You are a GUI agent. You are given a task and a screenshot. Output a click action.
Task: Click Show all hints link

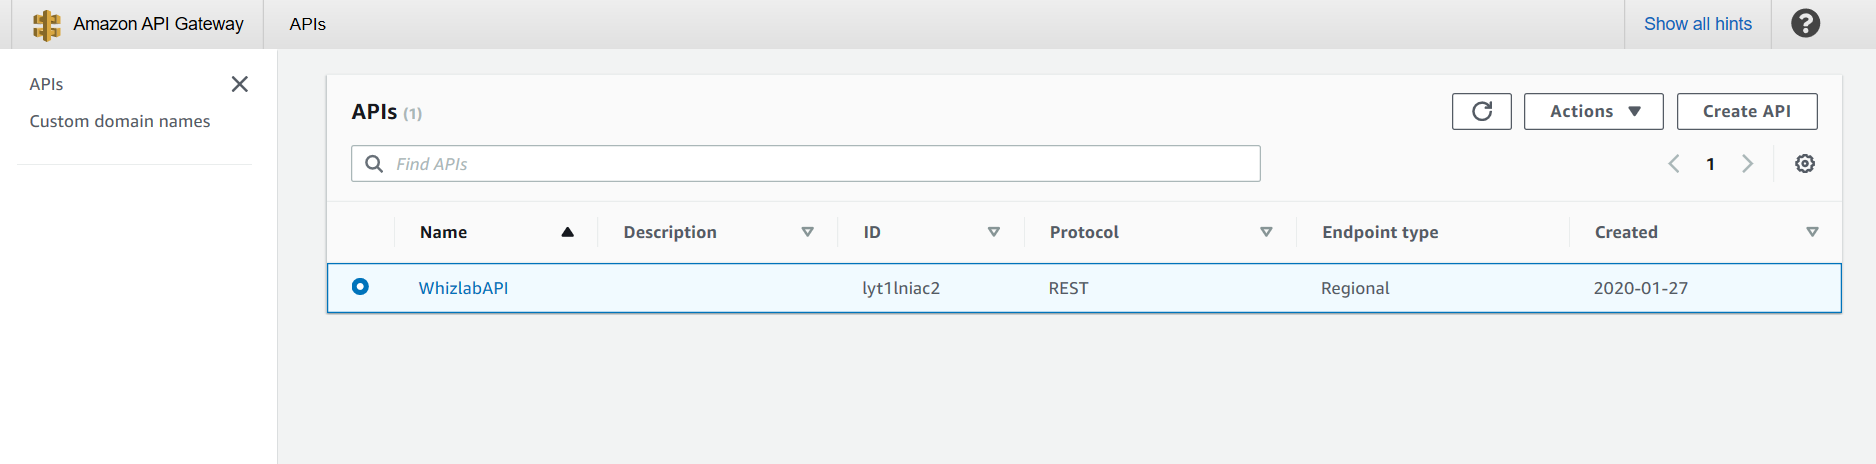[x=1698, y=24]
